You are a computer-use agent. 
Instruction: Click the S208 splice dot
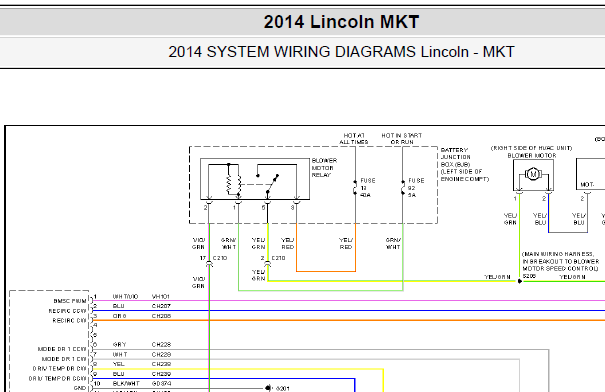[520, 281]
